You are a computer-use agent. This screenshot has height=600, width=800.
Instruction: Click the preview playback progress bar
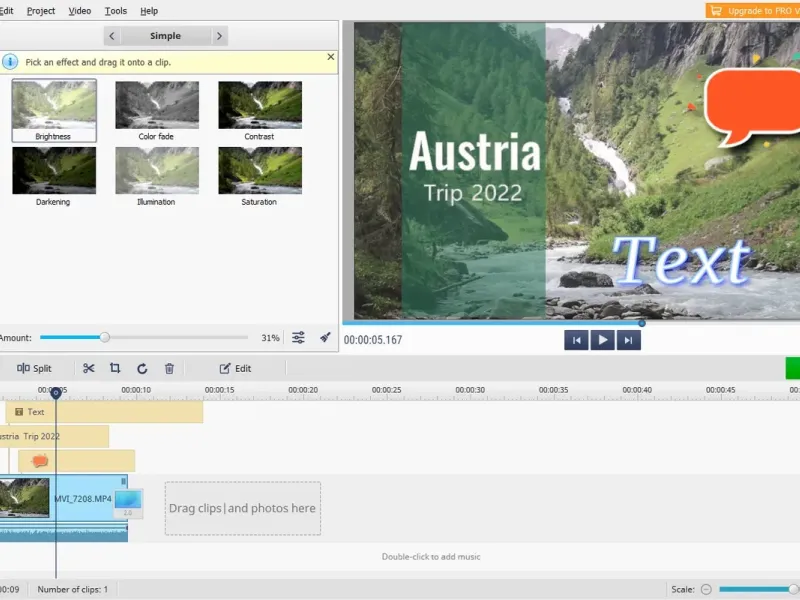(571, 323)
